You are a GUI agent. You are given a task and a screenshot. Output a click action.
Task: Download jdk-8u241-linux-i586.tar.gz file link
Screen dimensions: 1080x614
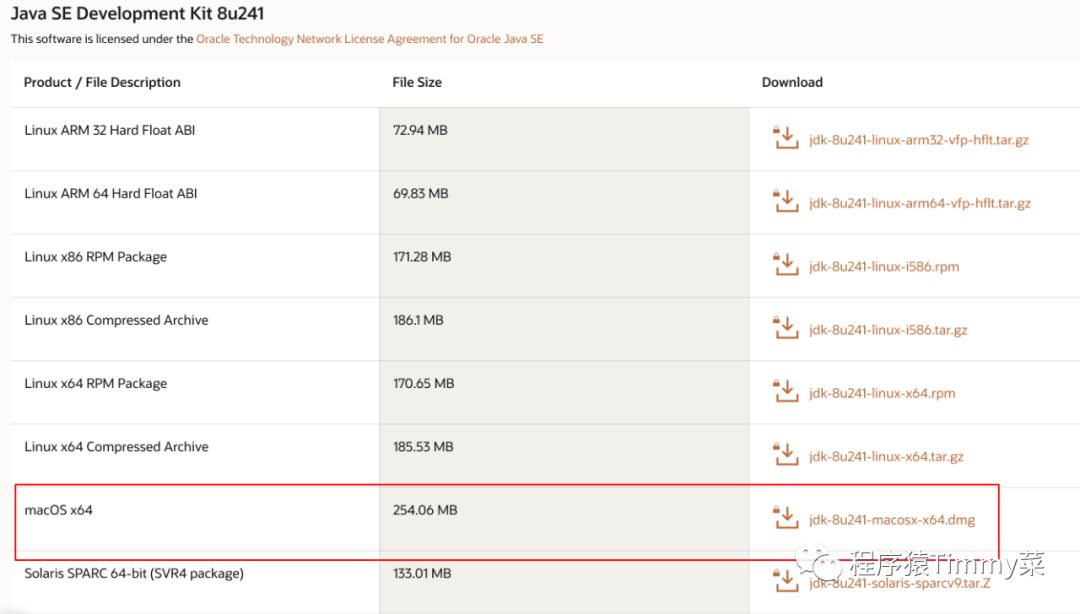point(888,330)
